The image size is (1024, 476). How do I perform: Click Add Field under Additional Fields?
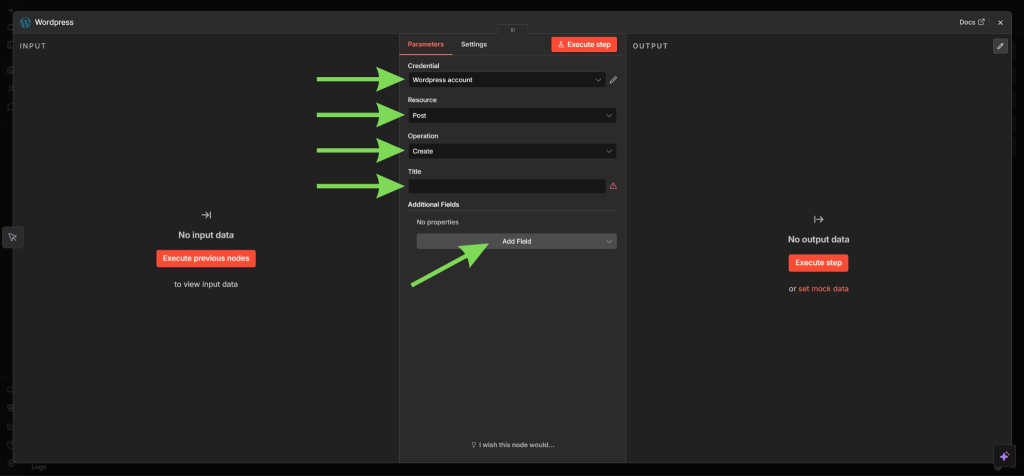click(x=516, y=241)
